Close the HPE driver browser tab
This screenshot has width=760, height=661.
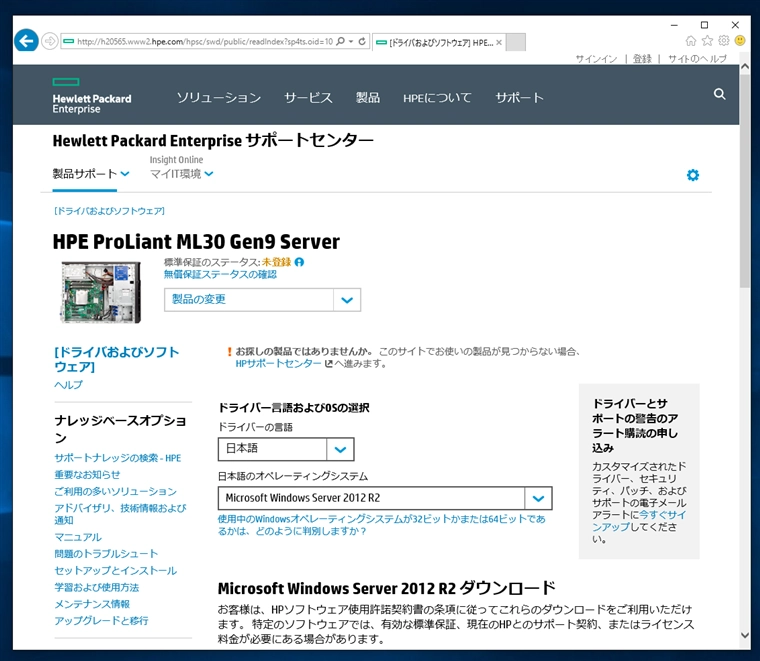[x=499, y=42]
